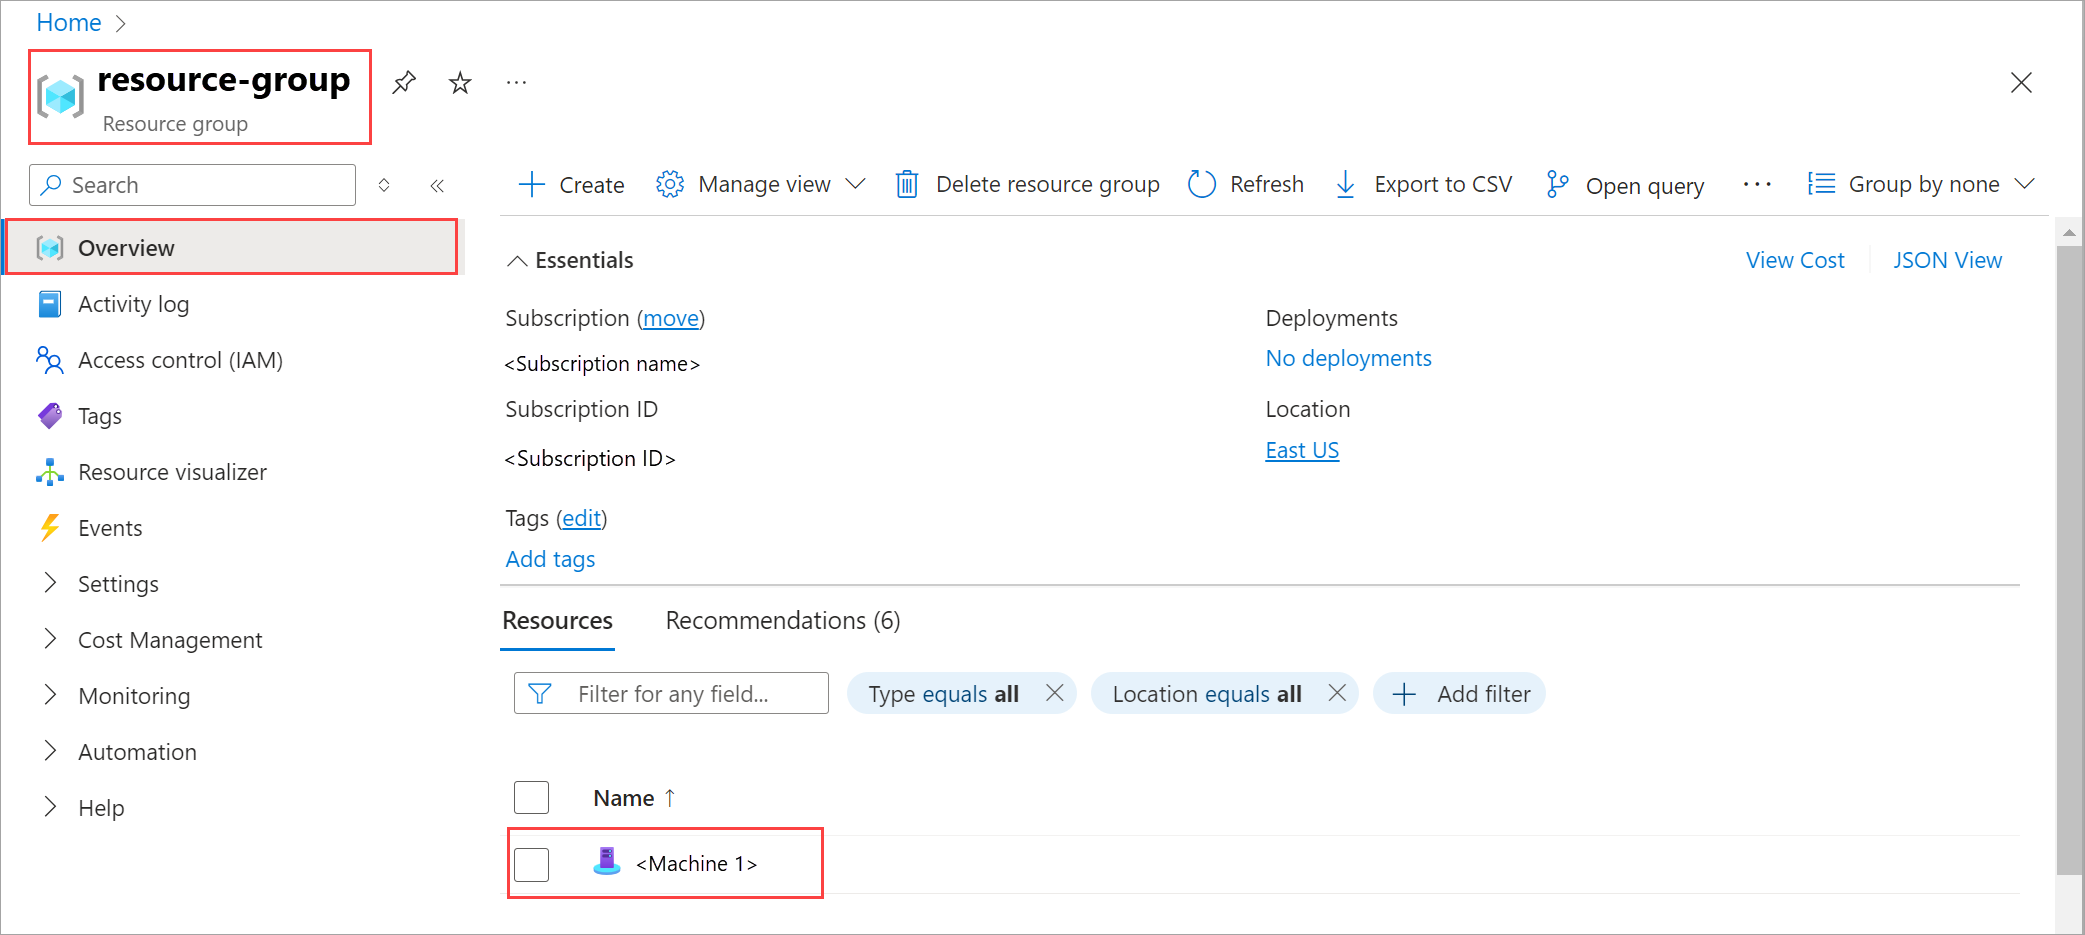The image size is (2085, 935).
Task: Click the Add filter button
Action: [x=1460, y=694]
